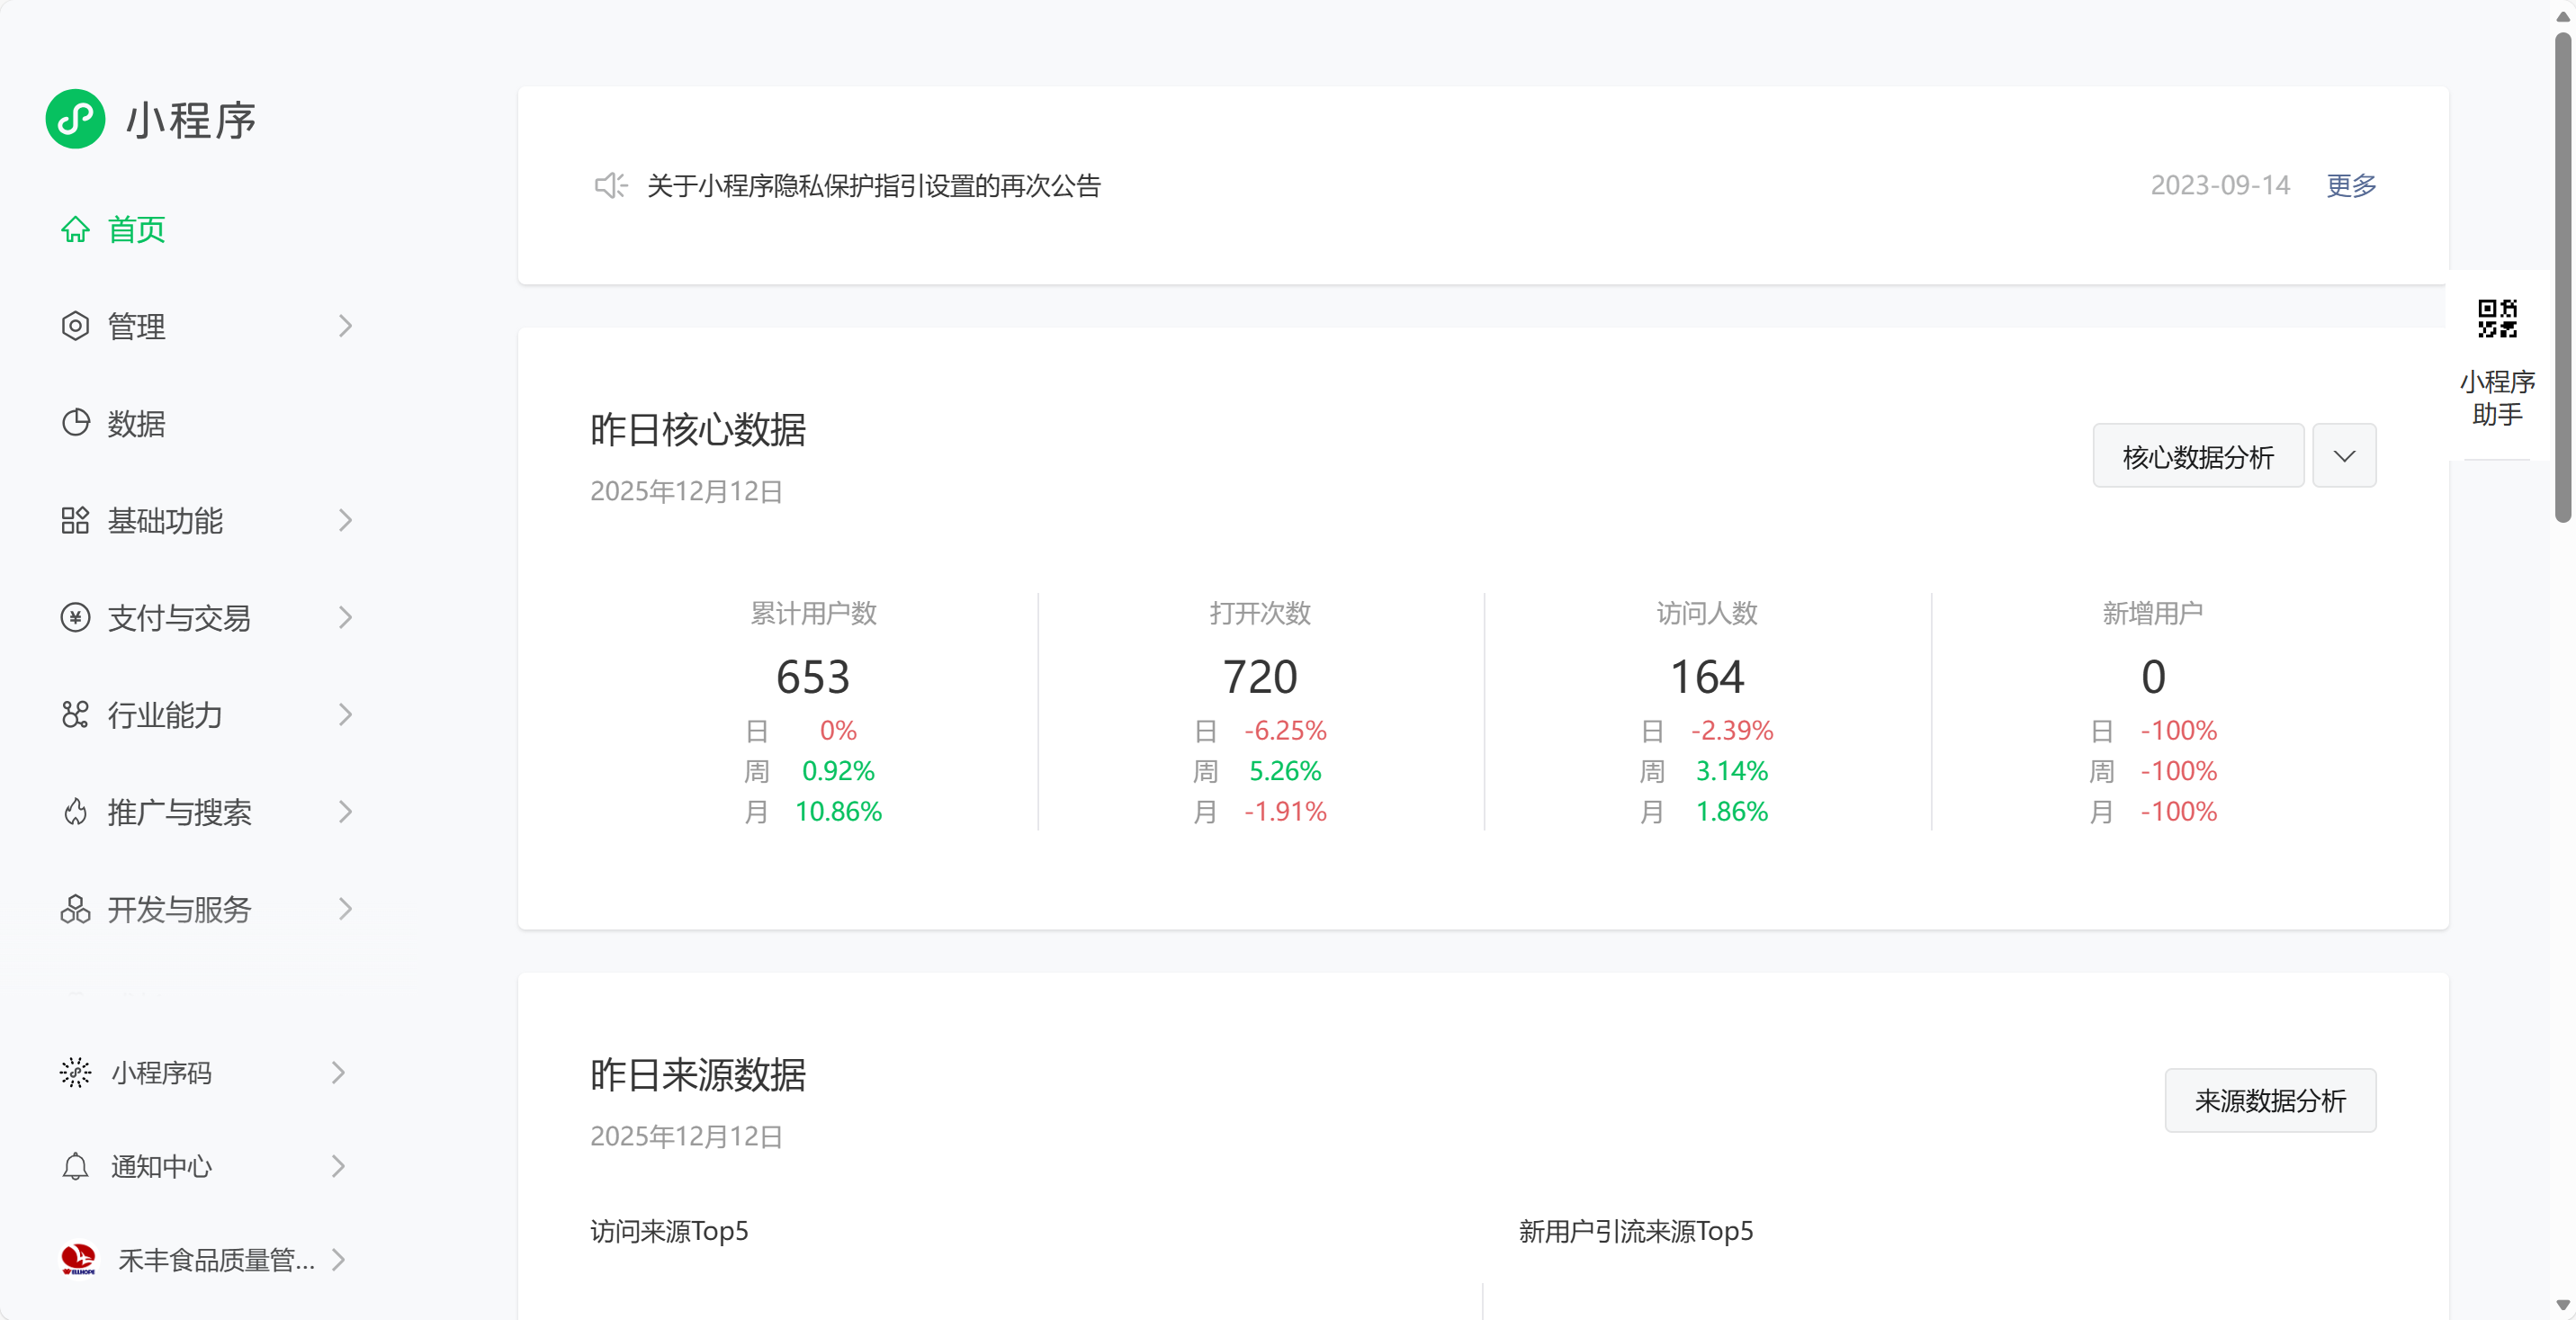Open the 更多 announcements link
Screen dimensions: 2576x1320
pyautogui.click(x=2351, y=185)
